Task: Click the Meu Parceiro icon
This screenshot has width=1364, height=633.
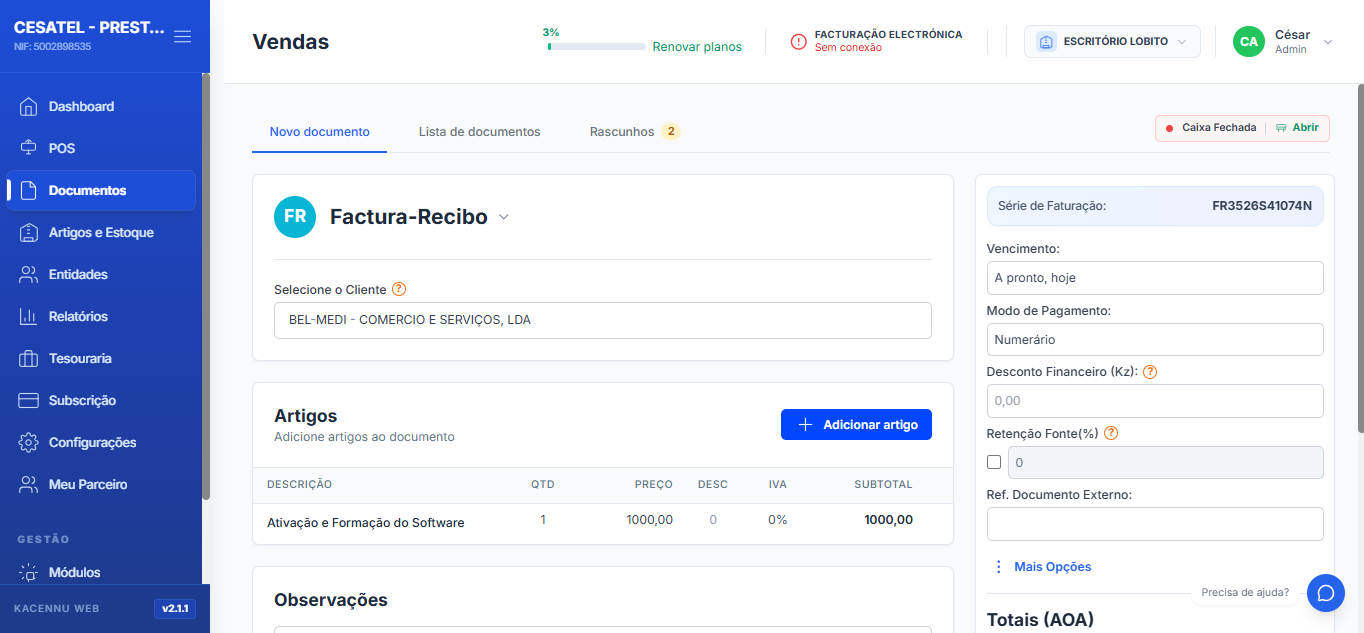Action: 29,484
